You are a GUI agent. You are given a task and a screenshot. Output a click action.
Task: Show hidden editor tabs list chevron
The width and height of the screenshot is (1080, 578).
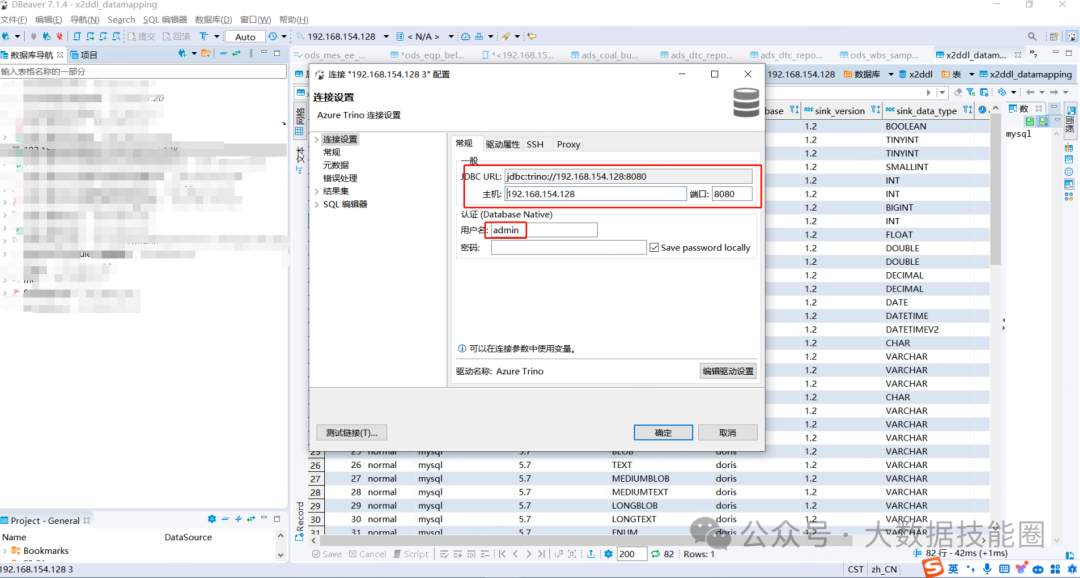[x=1032, y=54]
